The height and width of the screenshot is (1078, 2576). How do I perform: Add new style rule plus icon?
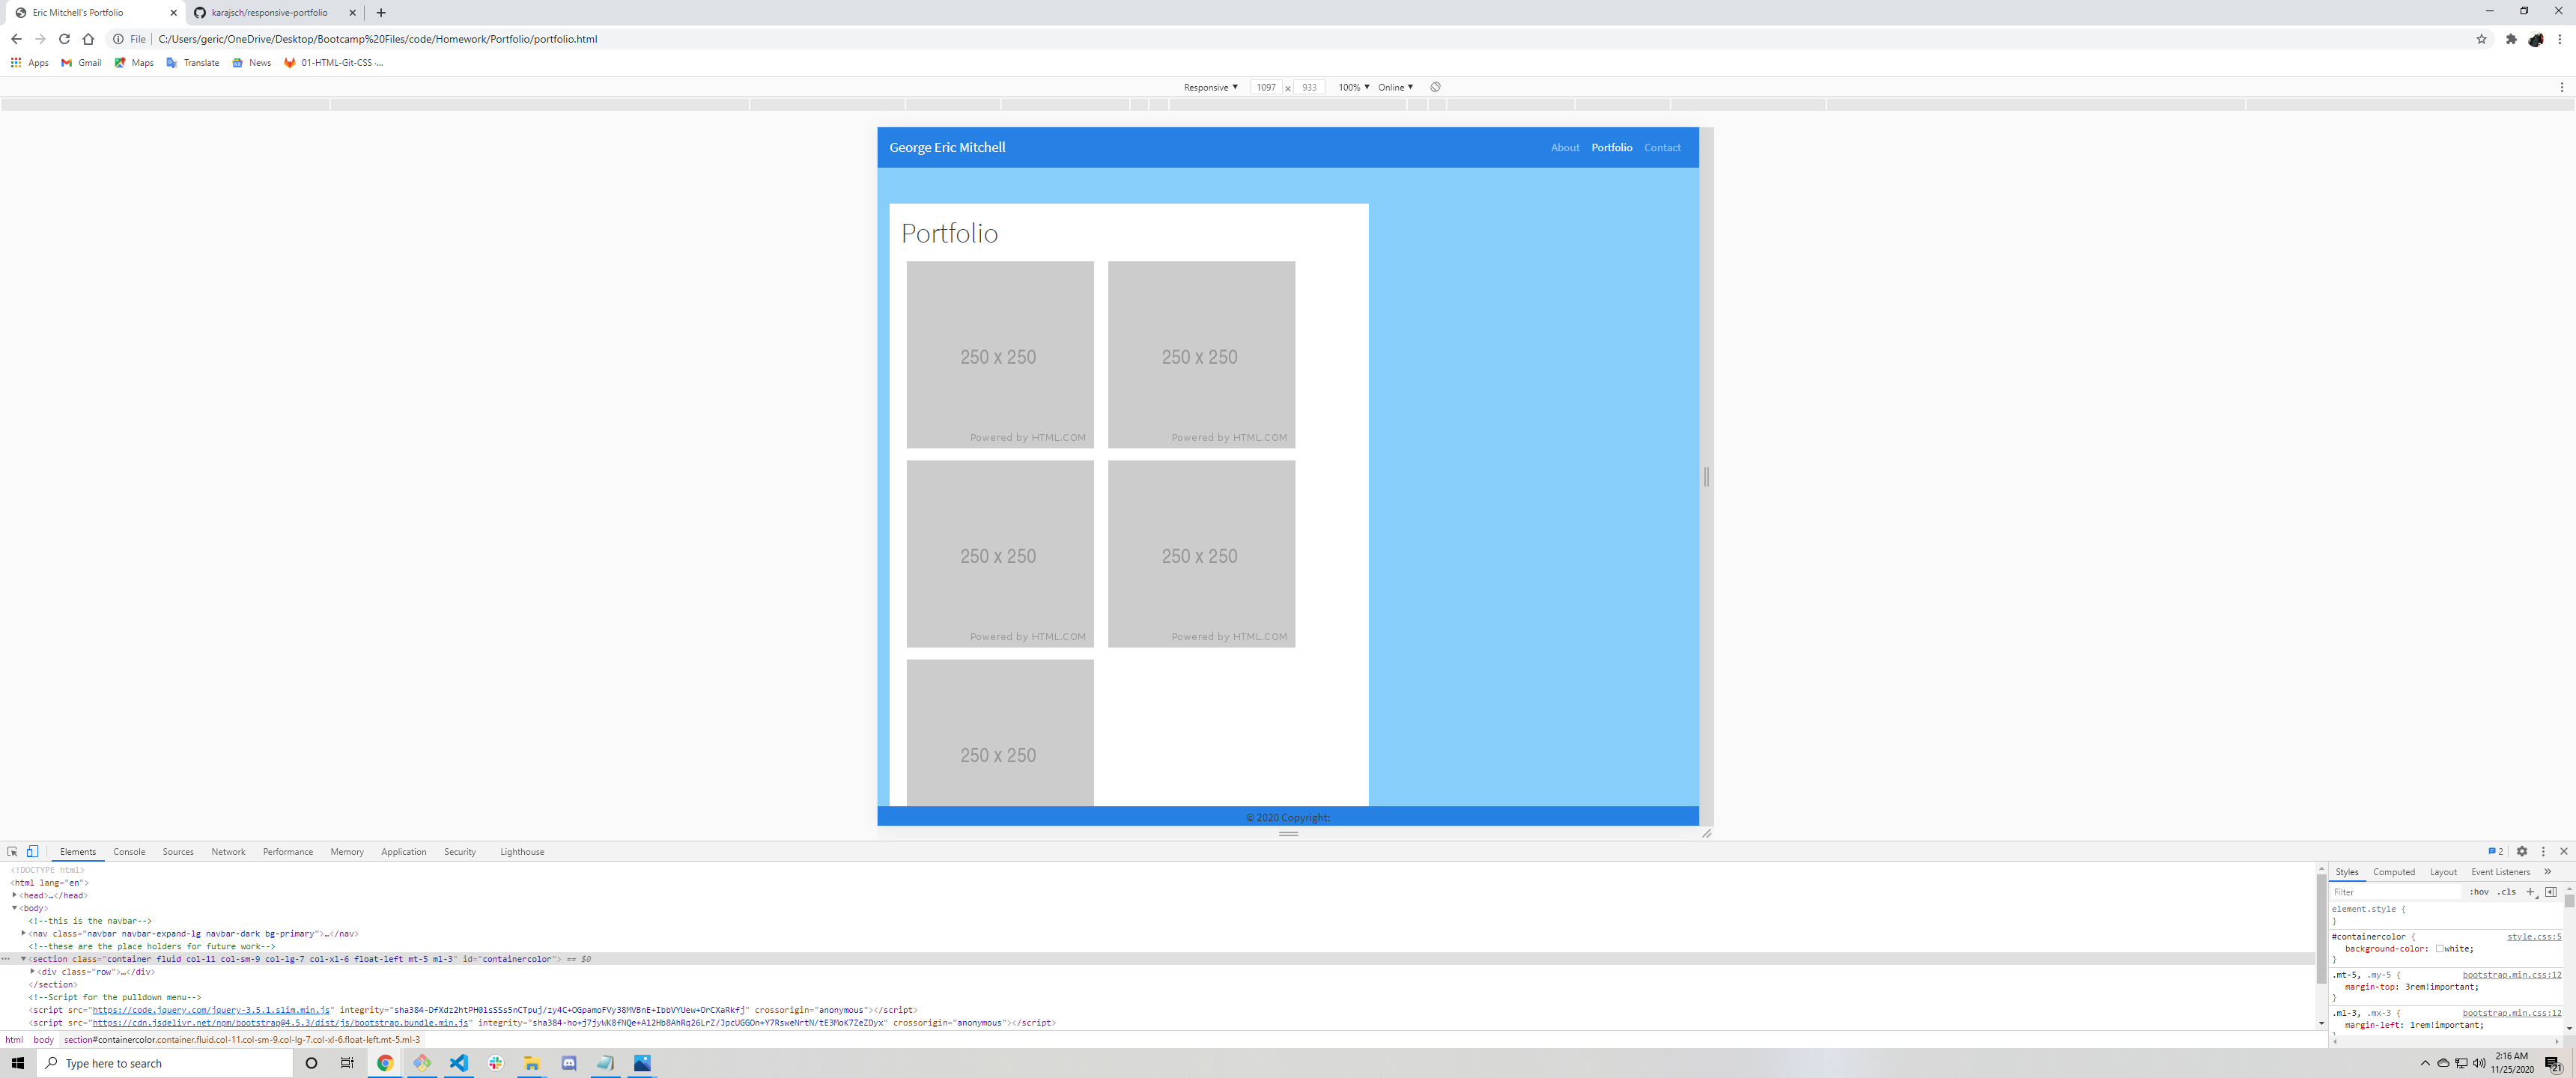[2530, 891]
